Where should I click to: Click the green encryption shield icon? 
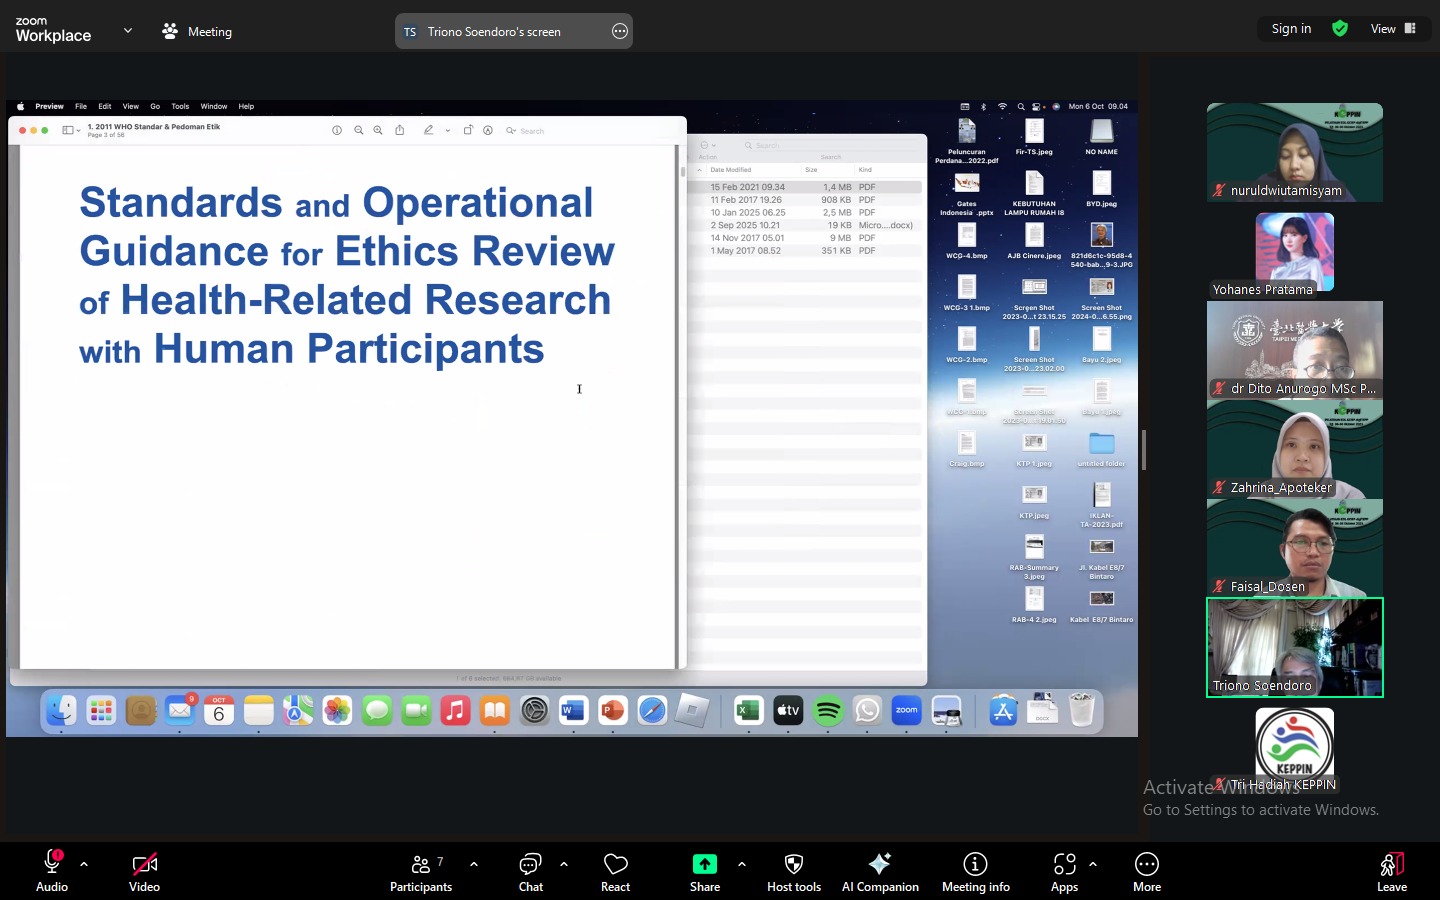point(1340,29)
